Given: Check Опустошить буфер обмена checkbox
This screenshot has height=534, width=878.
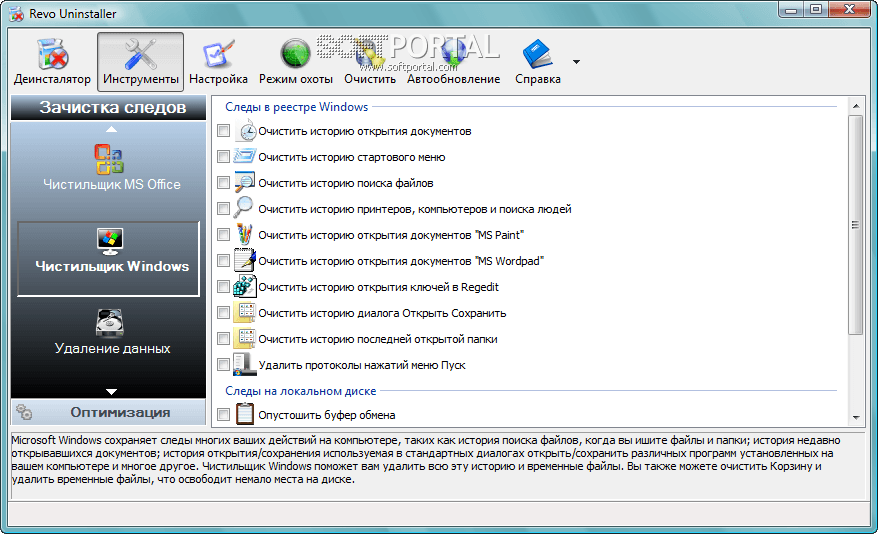Looking at the screenshot, I should (223, 414).
